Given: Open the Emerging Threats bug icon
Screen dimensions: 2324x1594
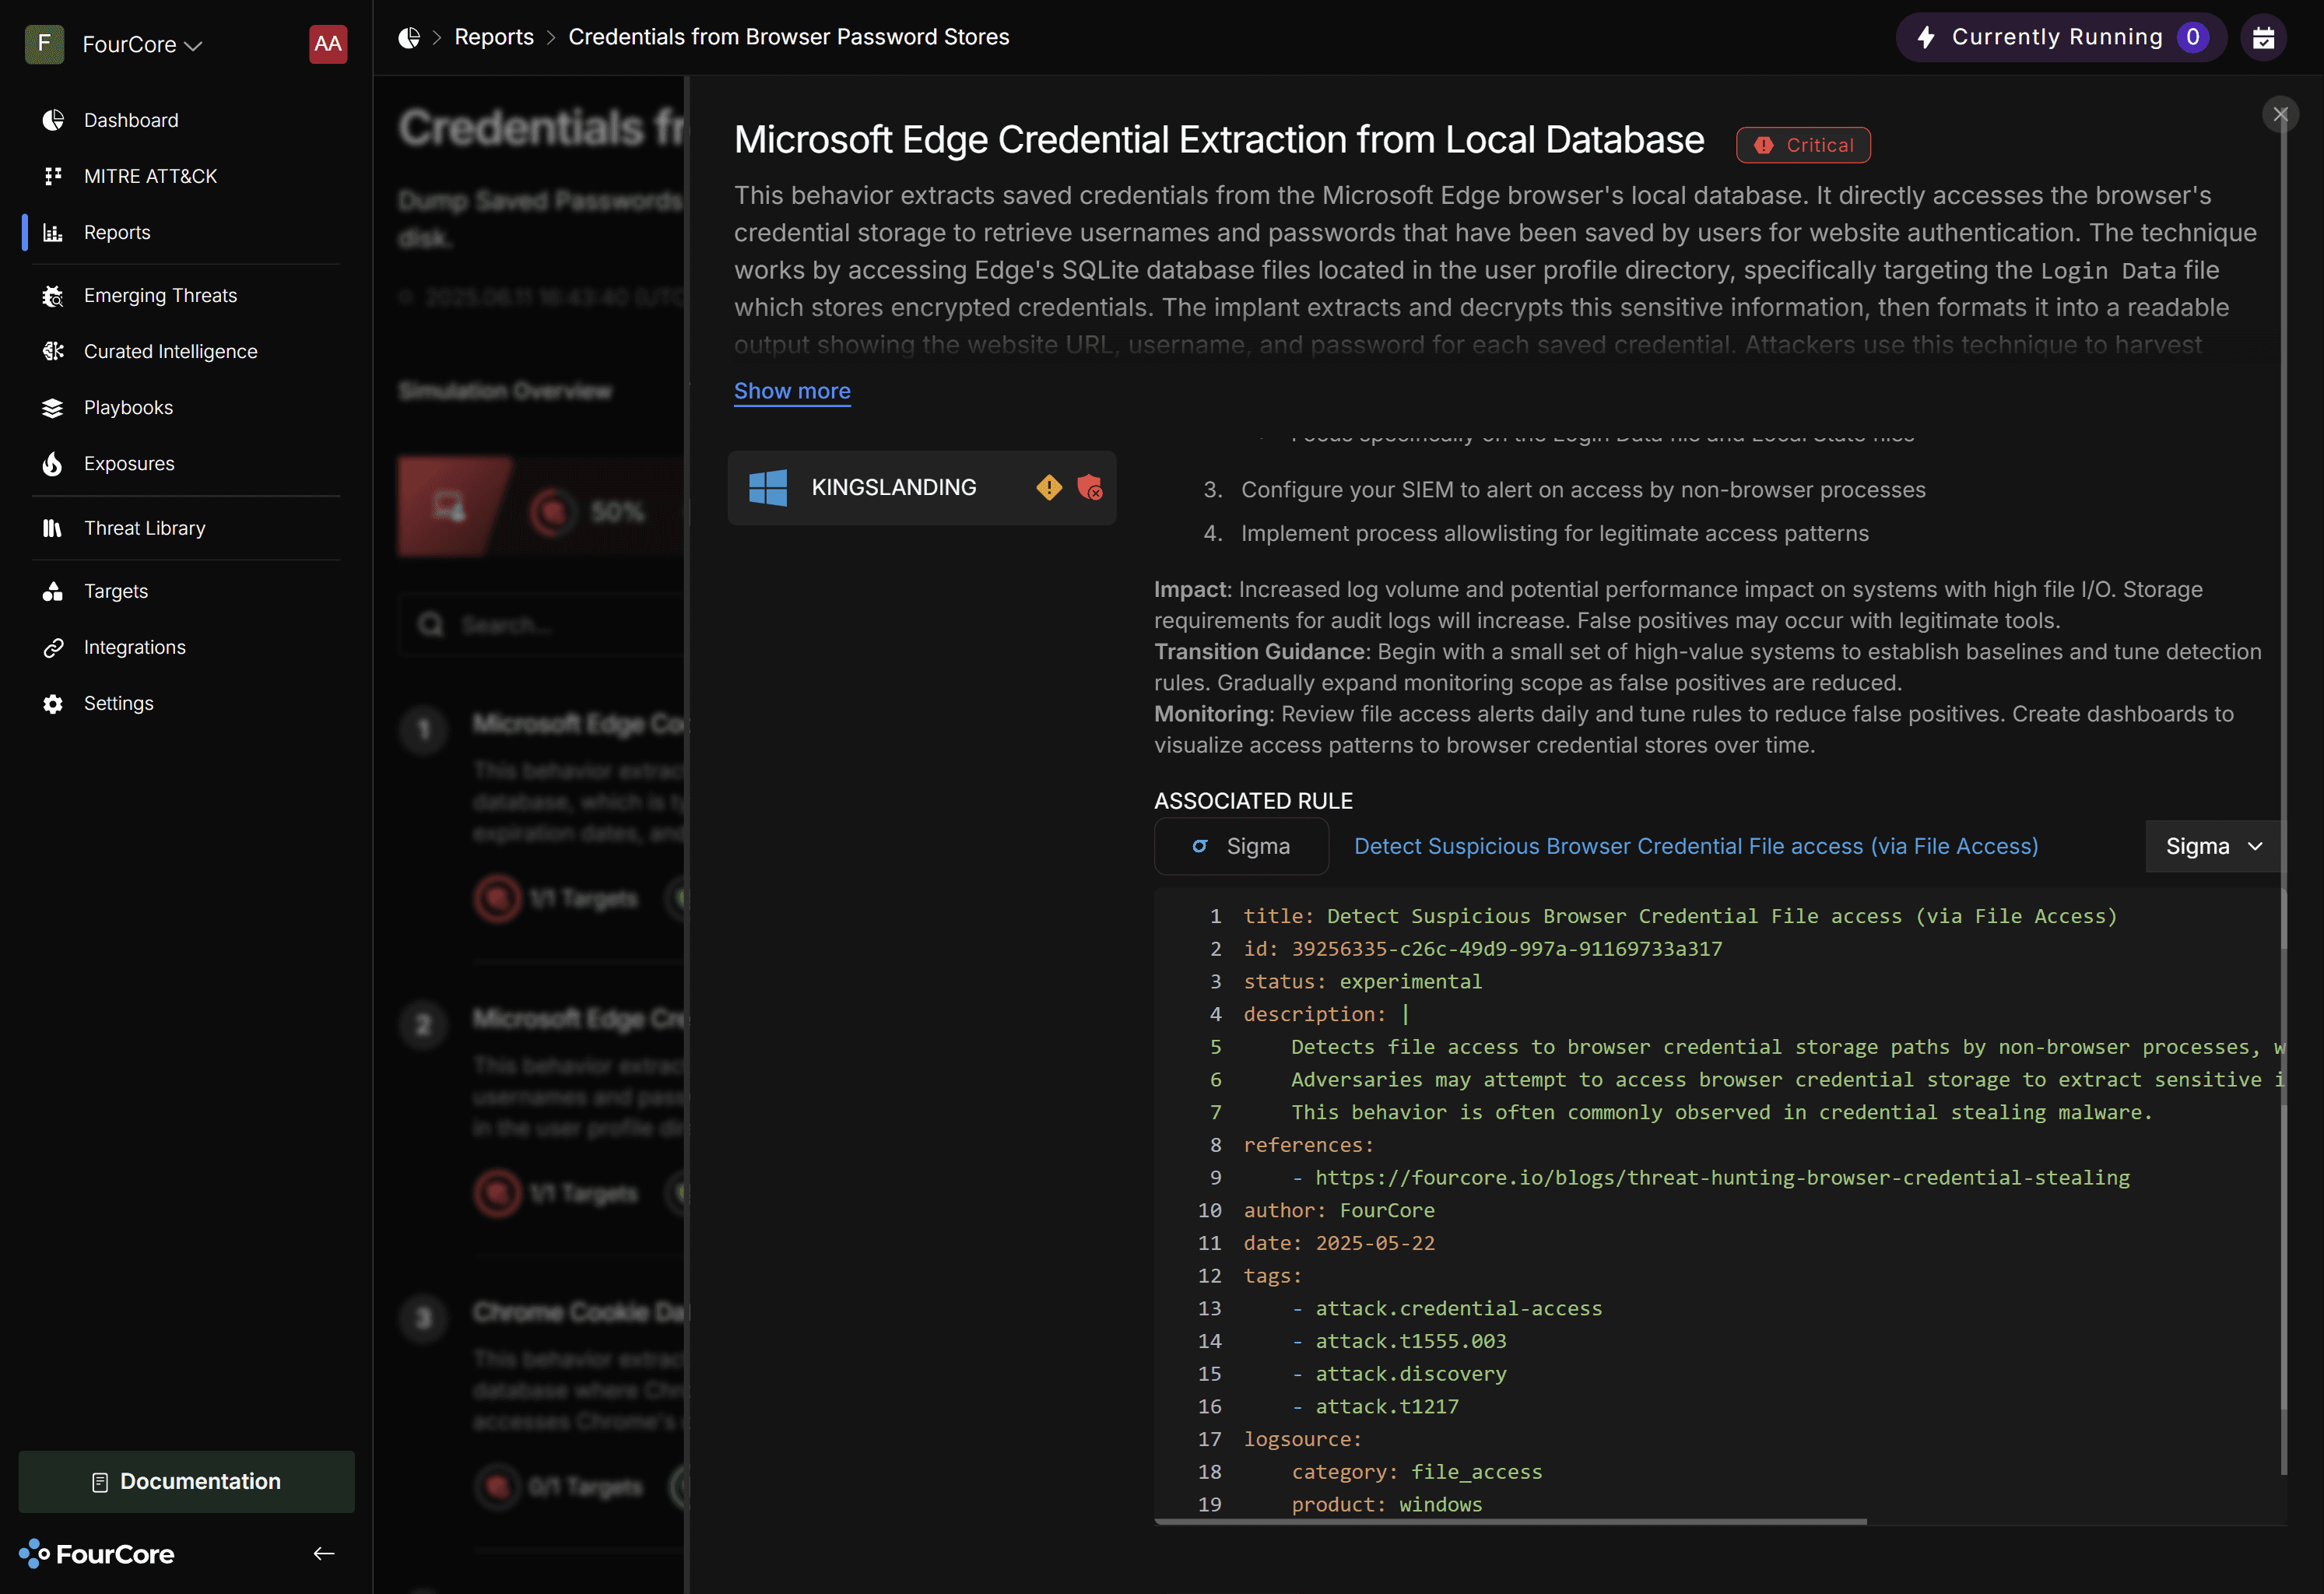Looking at the screenshot, I should (53, 296).
